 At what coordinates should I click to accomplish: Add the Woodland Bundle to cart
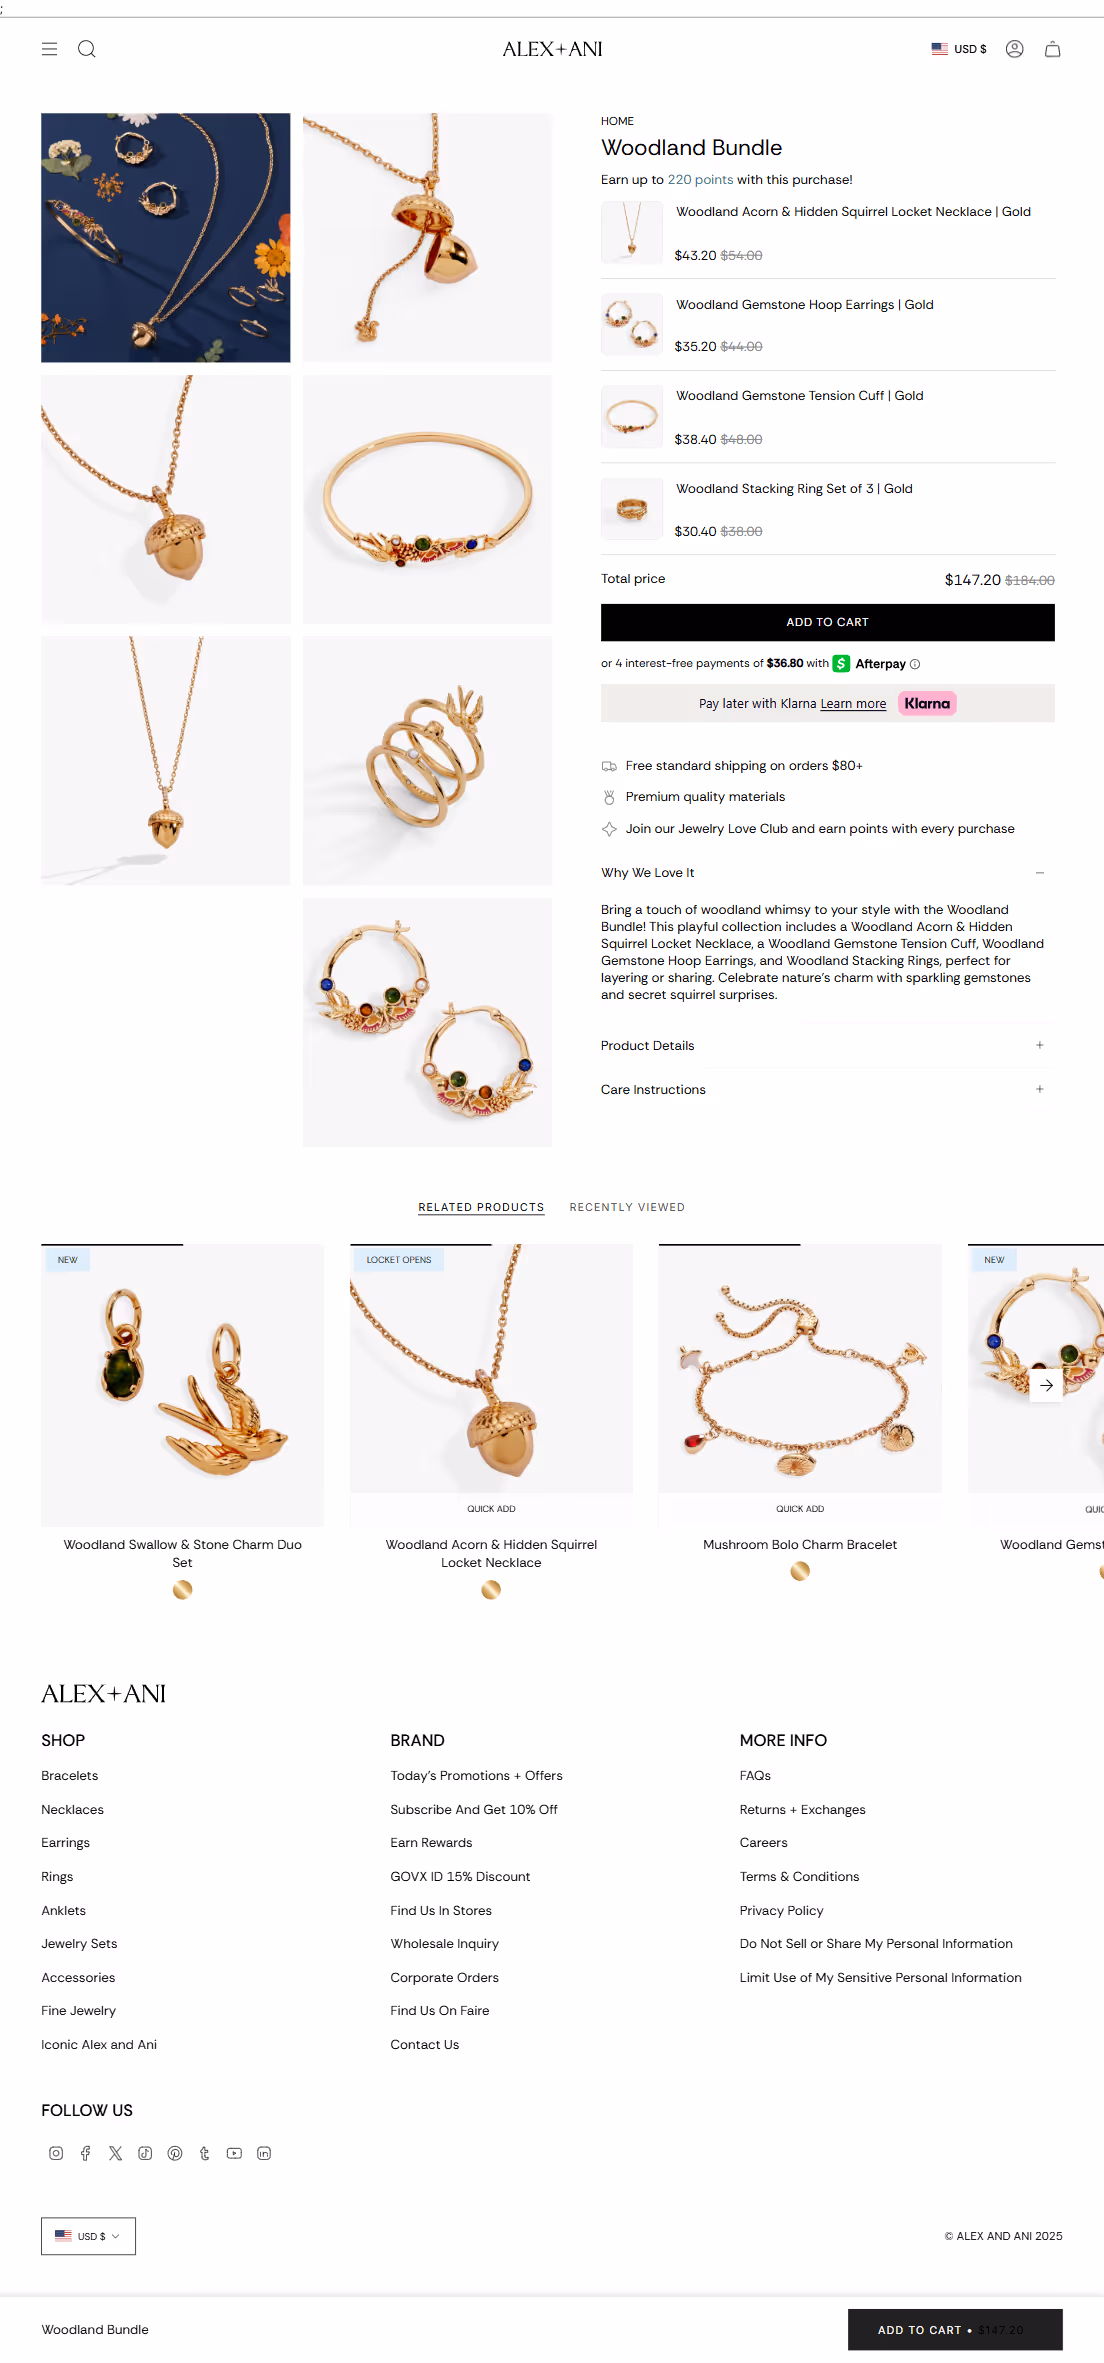[827, 622]
